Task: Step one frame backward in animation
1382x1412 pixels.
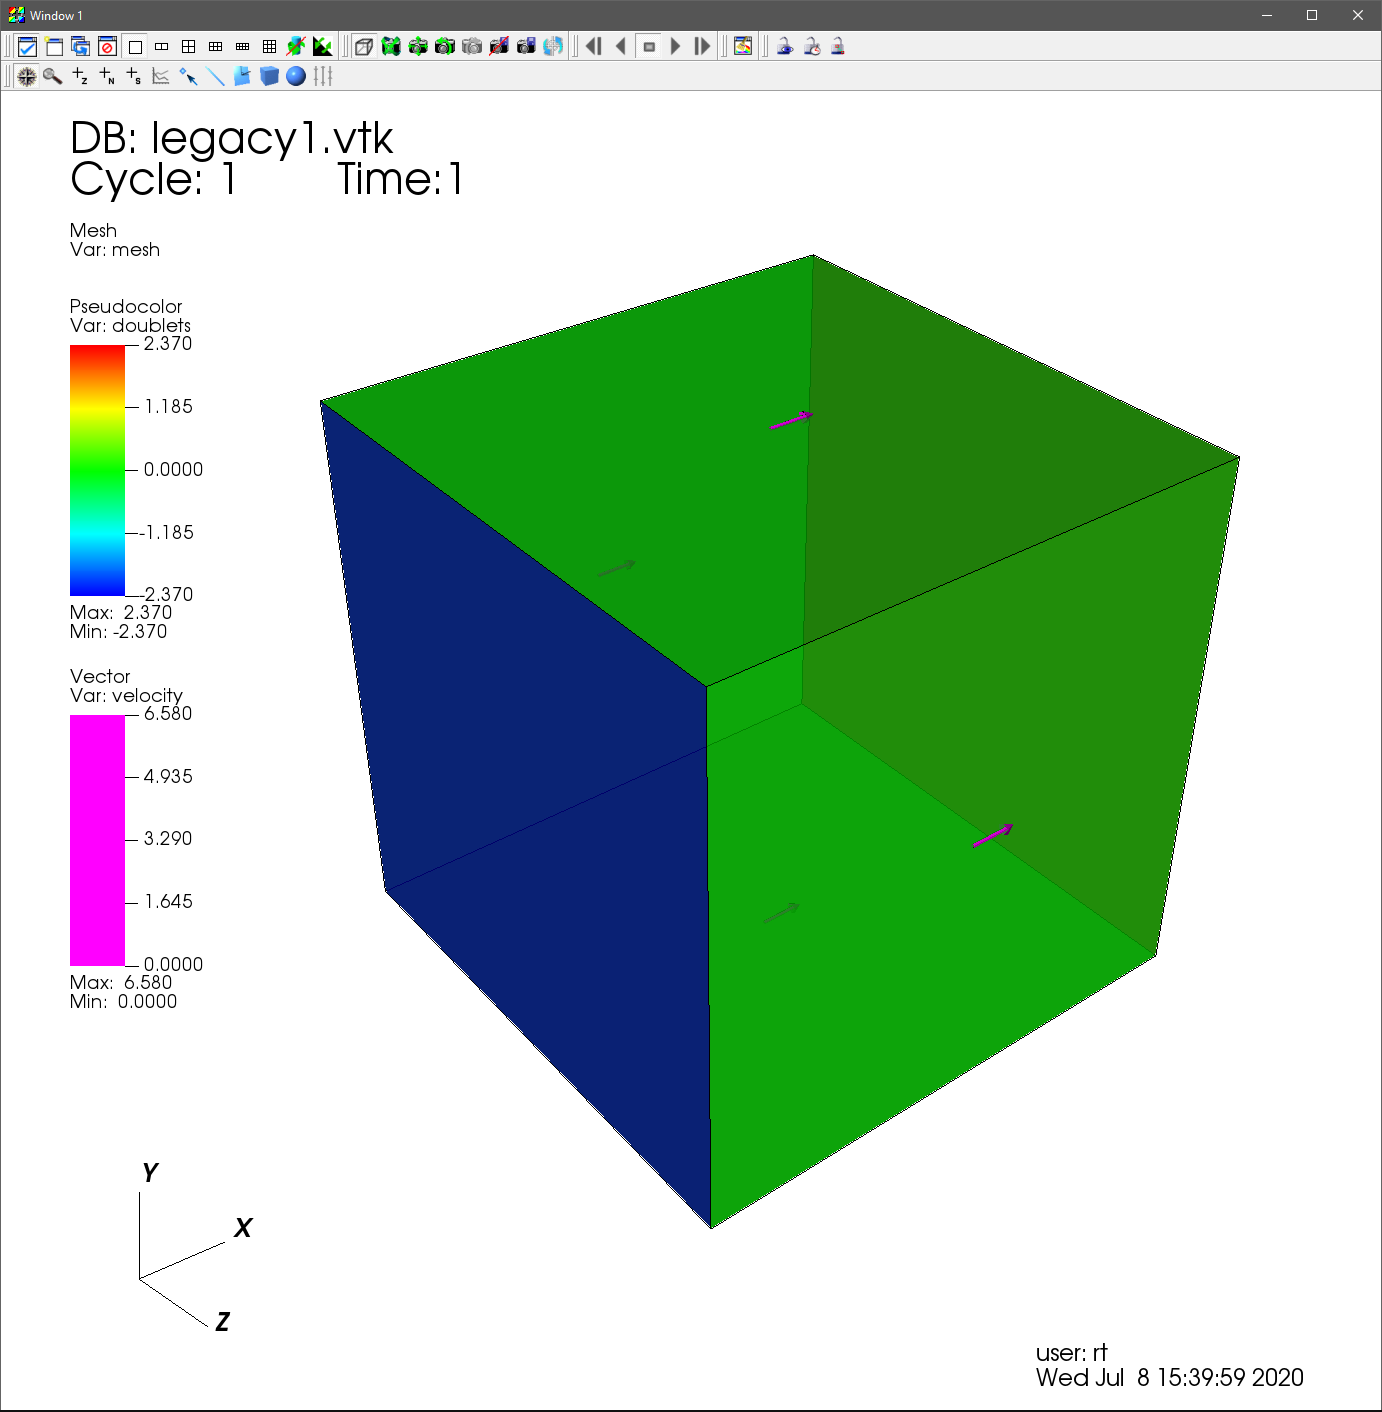Action: click(x=594, y=46)
